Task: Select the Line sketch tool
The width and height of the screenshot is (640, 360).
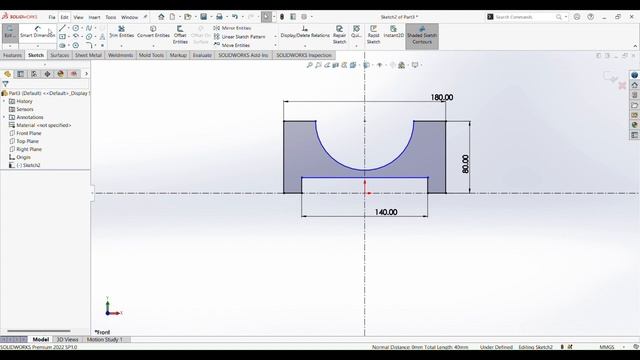Action: [62, 28]
